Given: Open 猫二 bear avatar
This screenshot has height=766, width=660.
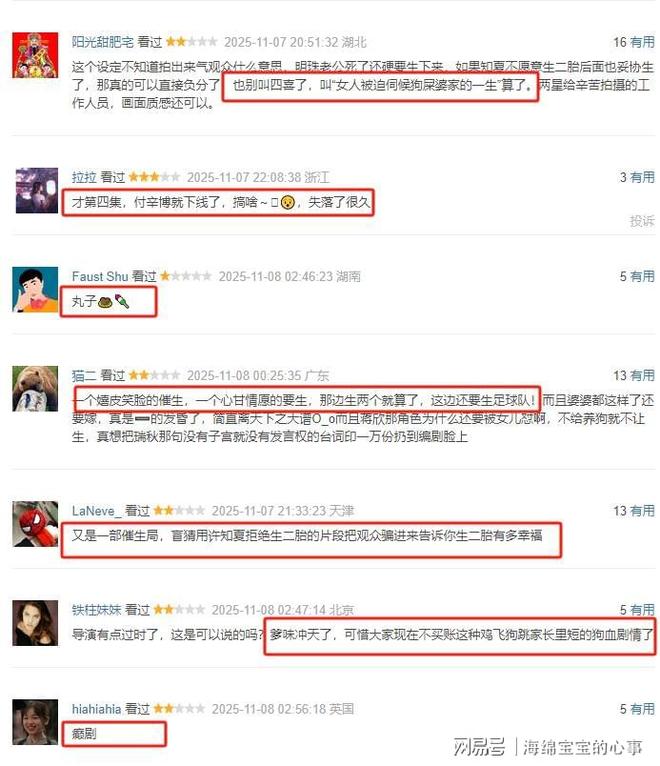Looking at the screenshot, I should [35, 388].
